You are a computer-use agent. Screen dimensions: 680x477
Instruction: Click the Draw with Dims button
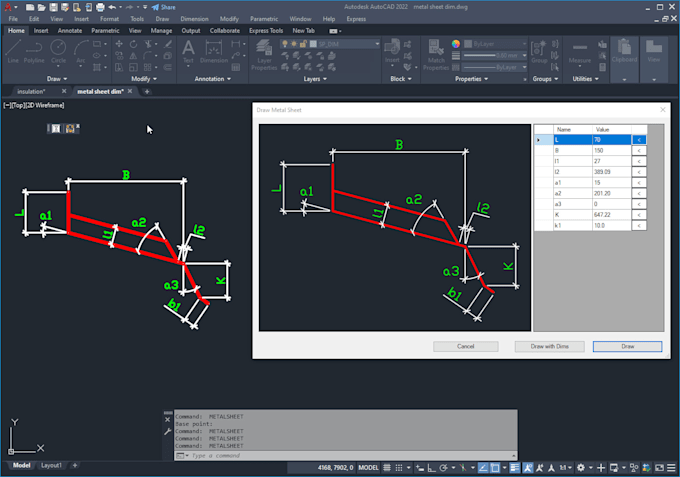point(549,346)
